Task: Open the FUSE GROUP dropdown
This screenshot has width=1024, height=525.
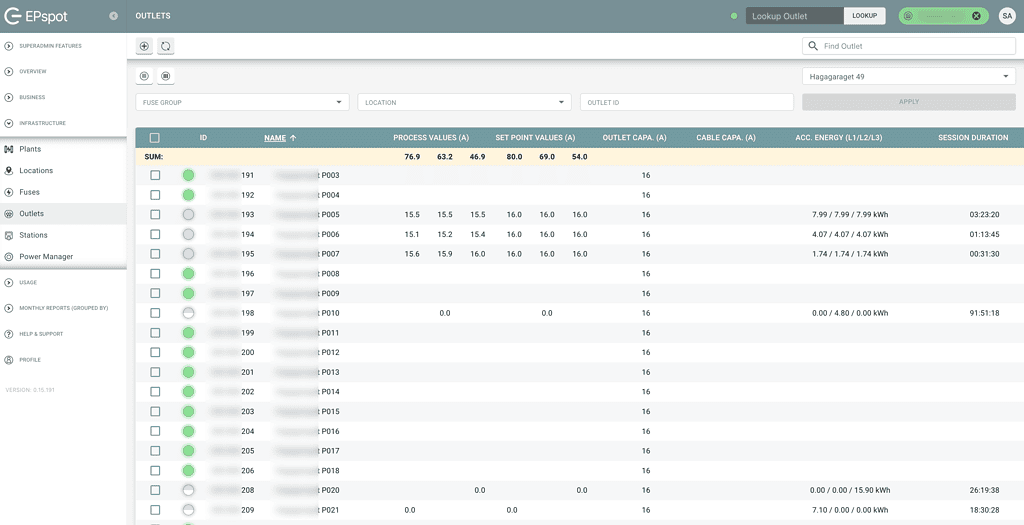Action: coord(242,102)
